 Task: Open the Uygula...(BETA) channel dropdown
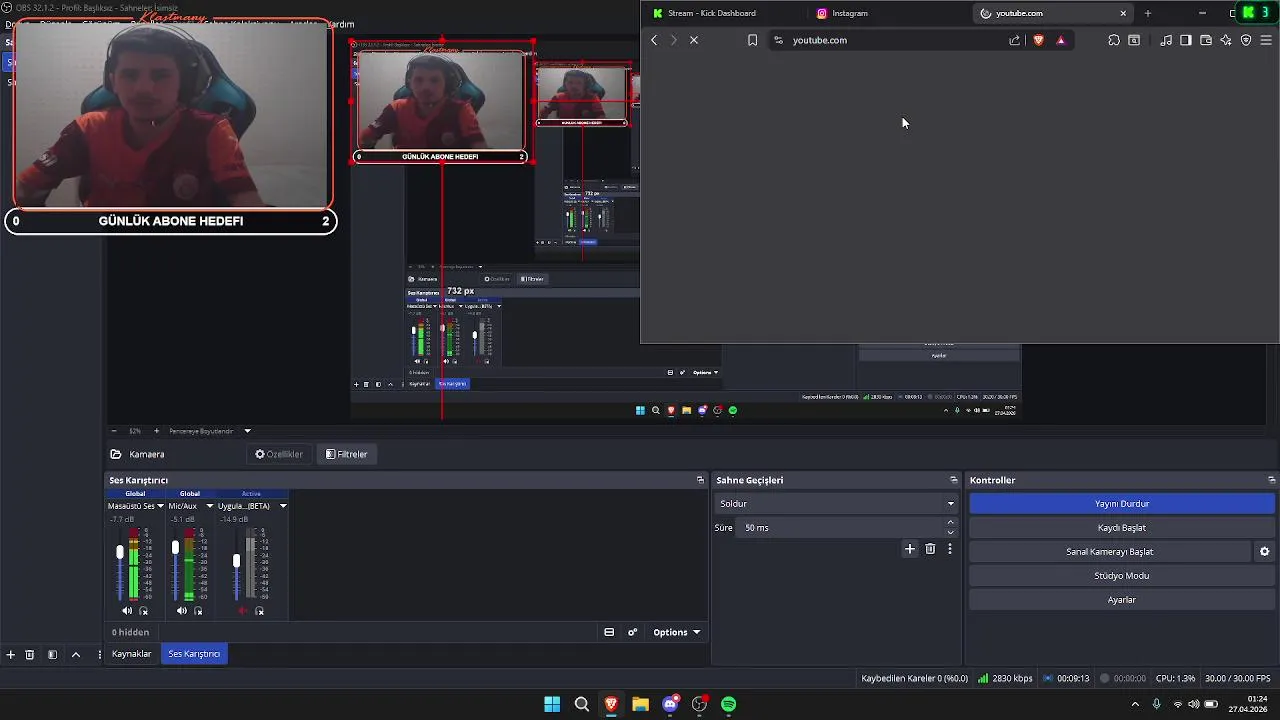coord(283,506)
